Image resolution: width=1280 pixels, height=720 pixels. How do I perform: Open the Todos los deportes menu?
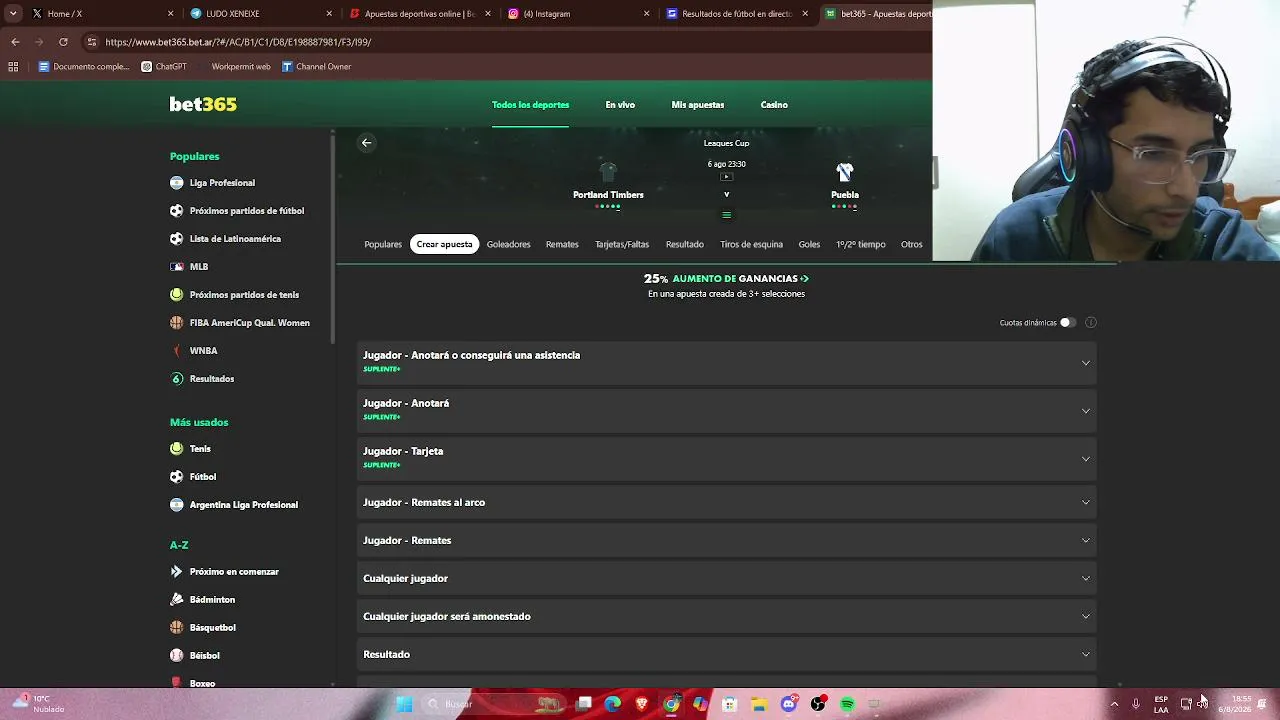[530, 105]
